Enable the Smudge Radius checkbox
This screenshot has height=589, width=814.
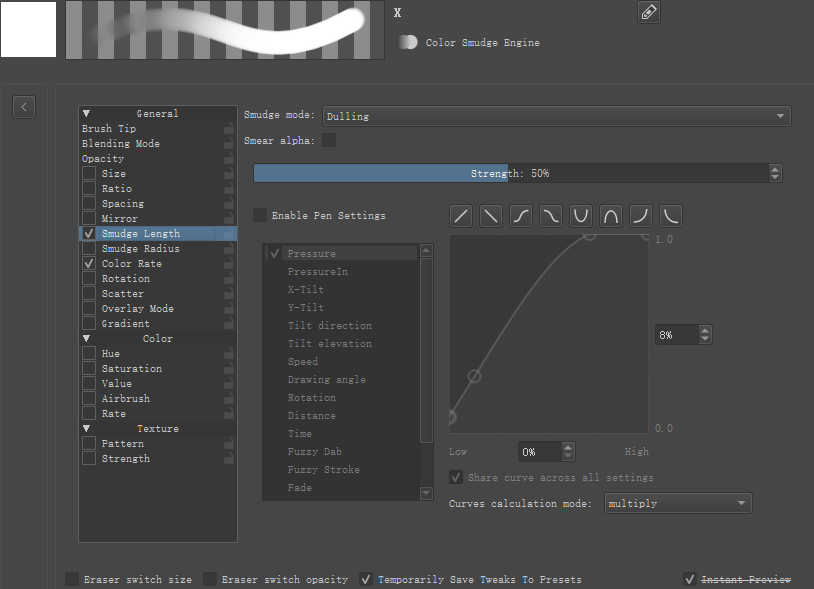click(90, 249)
